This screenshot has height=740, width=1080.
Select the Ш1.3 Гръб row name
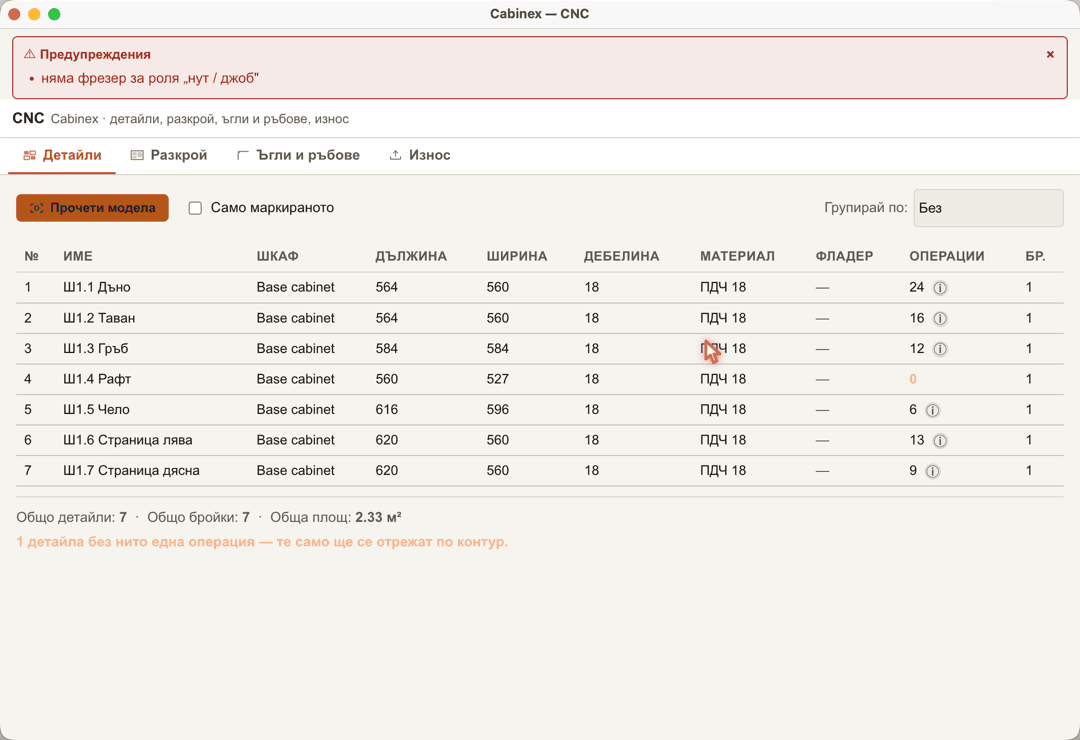tap(96, 349)
